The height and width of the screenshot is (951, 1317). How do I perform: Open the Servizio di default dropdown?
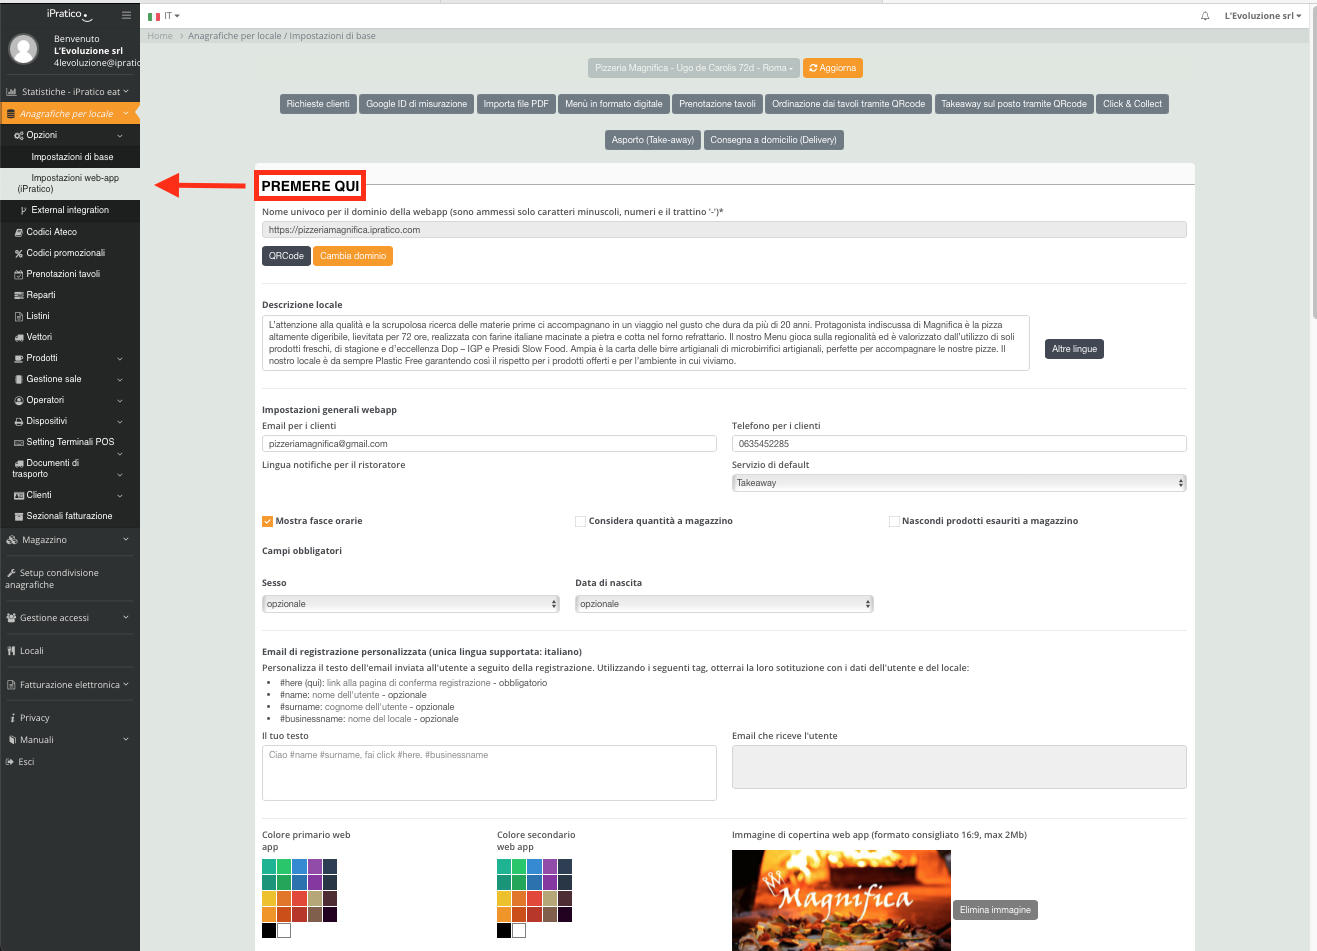pos(958,483)
